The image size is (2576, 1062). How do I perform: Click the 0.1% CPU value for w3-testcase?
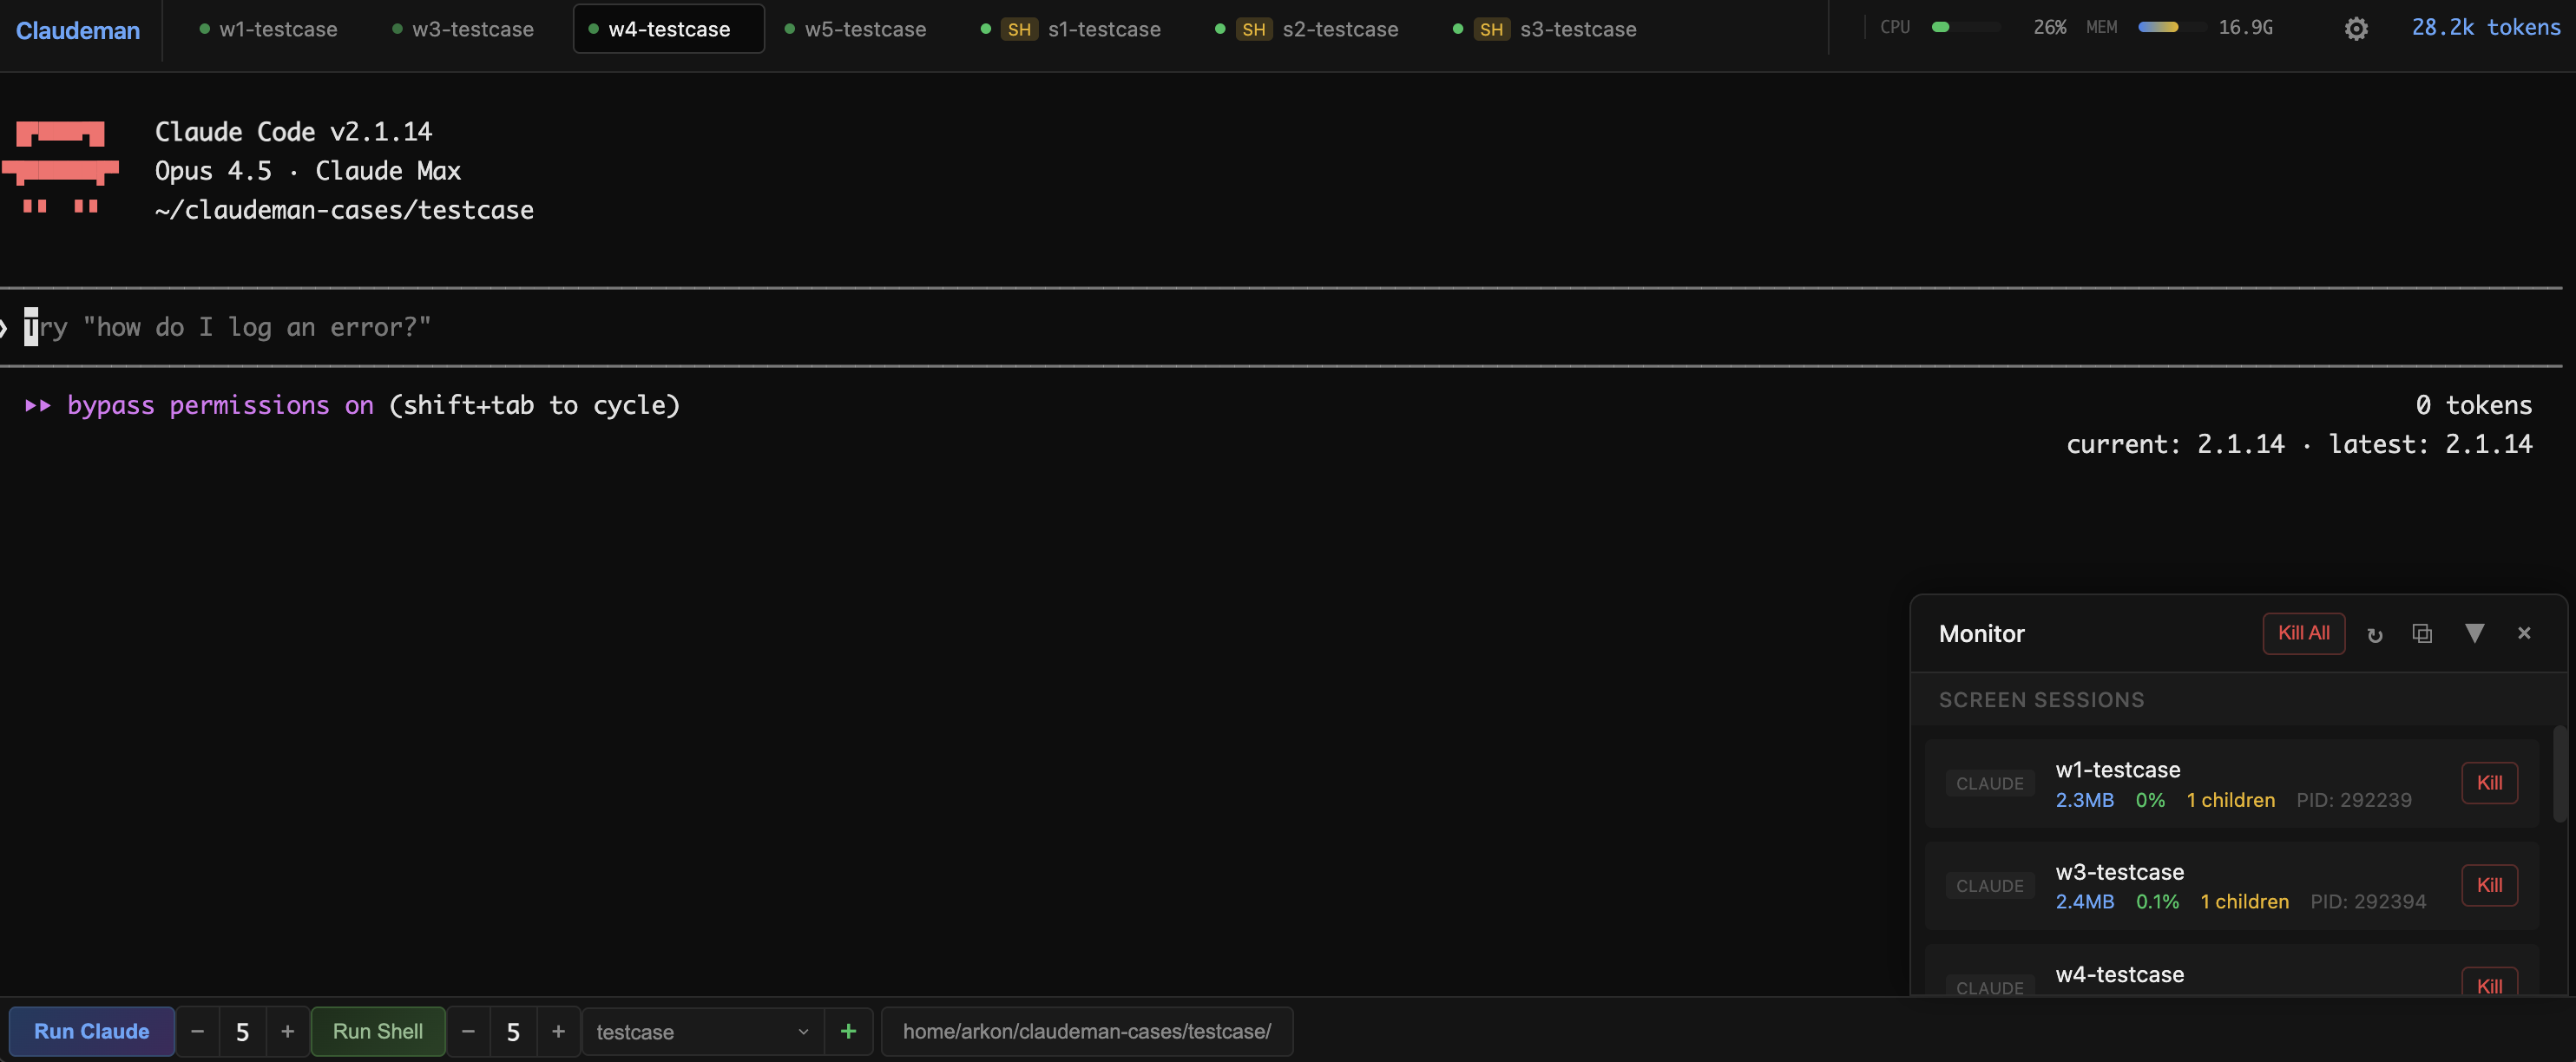[x=2157, y=901]
